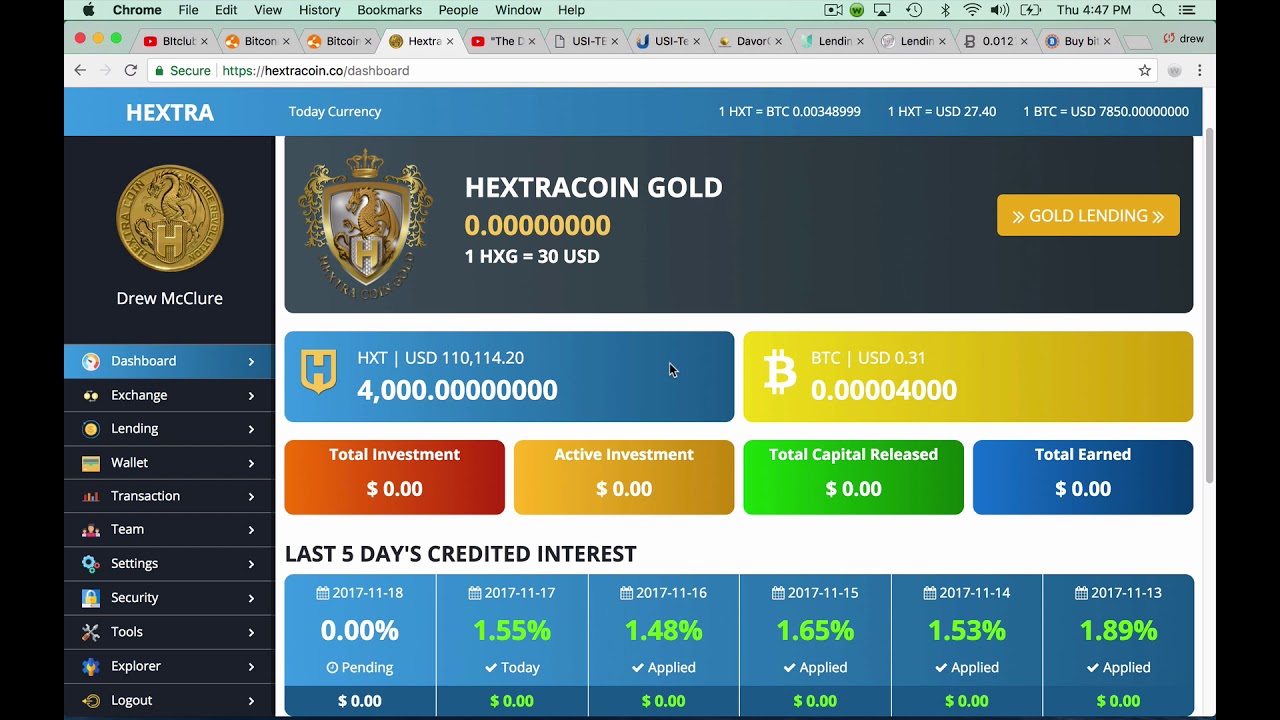Click the Lending coin icon
The width and height of the screenshot is (1280, 720).
(x=91, y=429)
